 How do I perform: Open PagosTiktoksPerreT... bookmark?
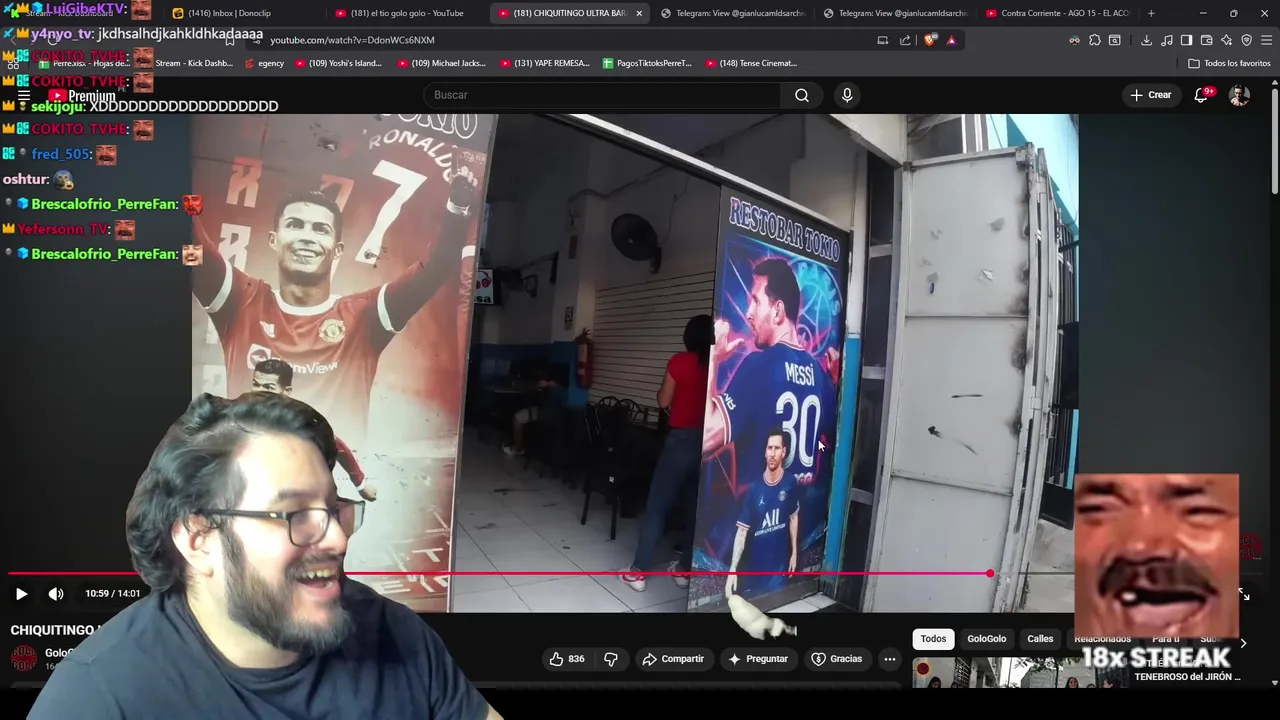pos(647,63)
